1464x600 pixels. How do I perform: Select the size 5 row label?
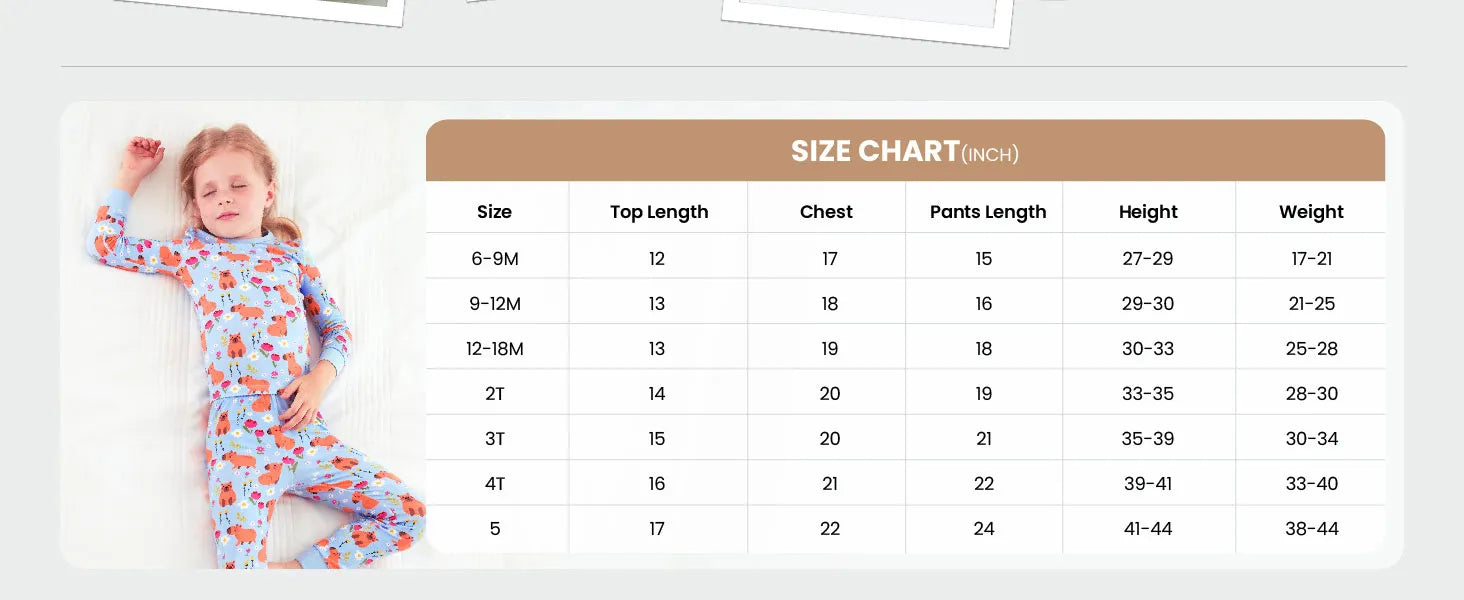click(495, 529)
